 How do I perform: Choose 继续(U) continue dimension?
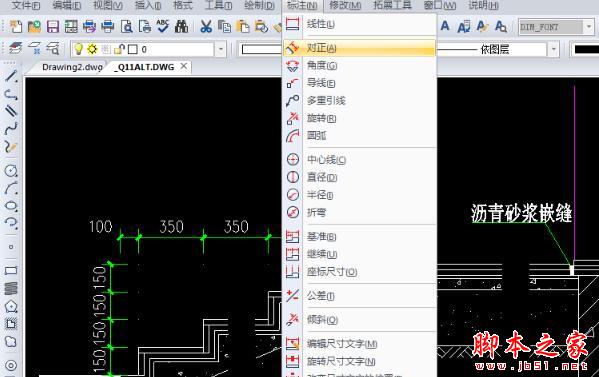(x=359, y=254)
